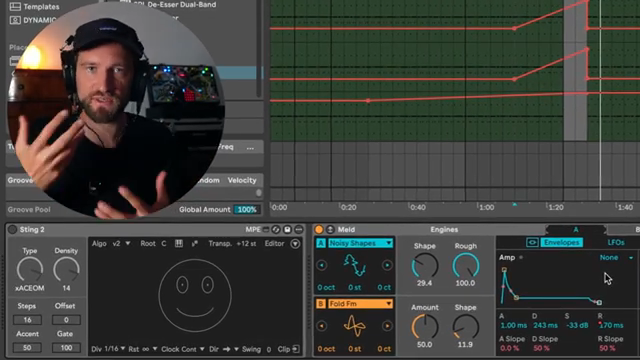Click the Release value 170 ms
The image size is (640, 360).
click(611, 325)
